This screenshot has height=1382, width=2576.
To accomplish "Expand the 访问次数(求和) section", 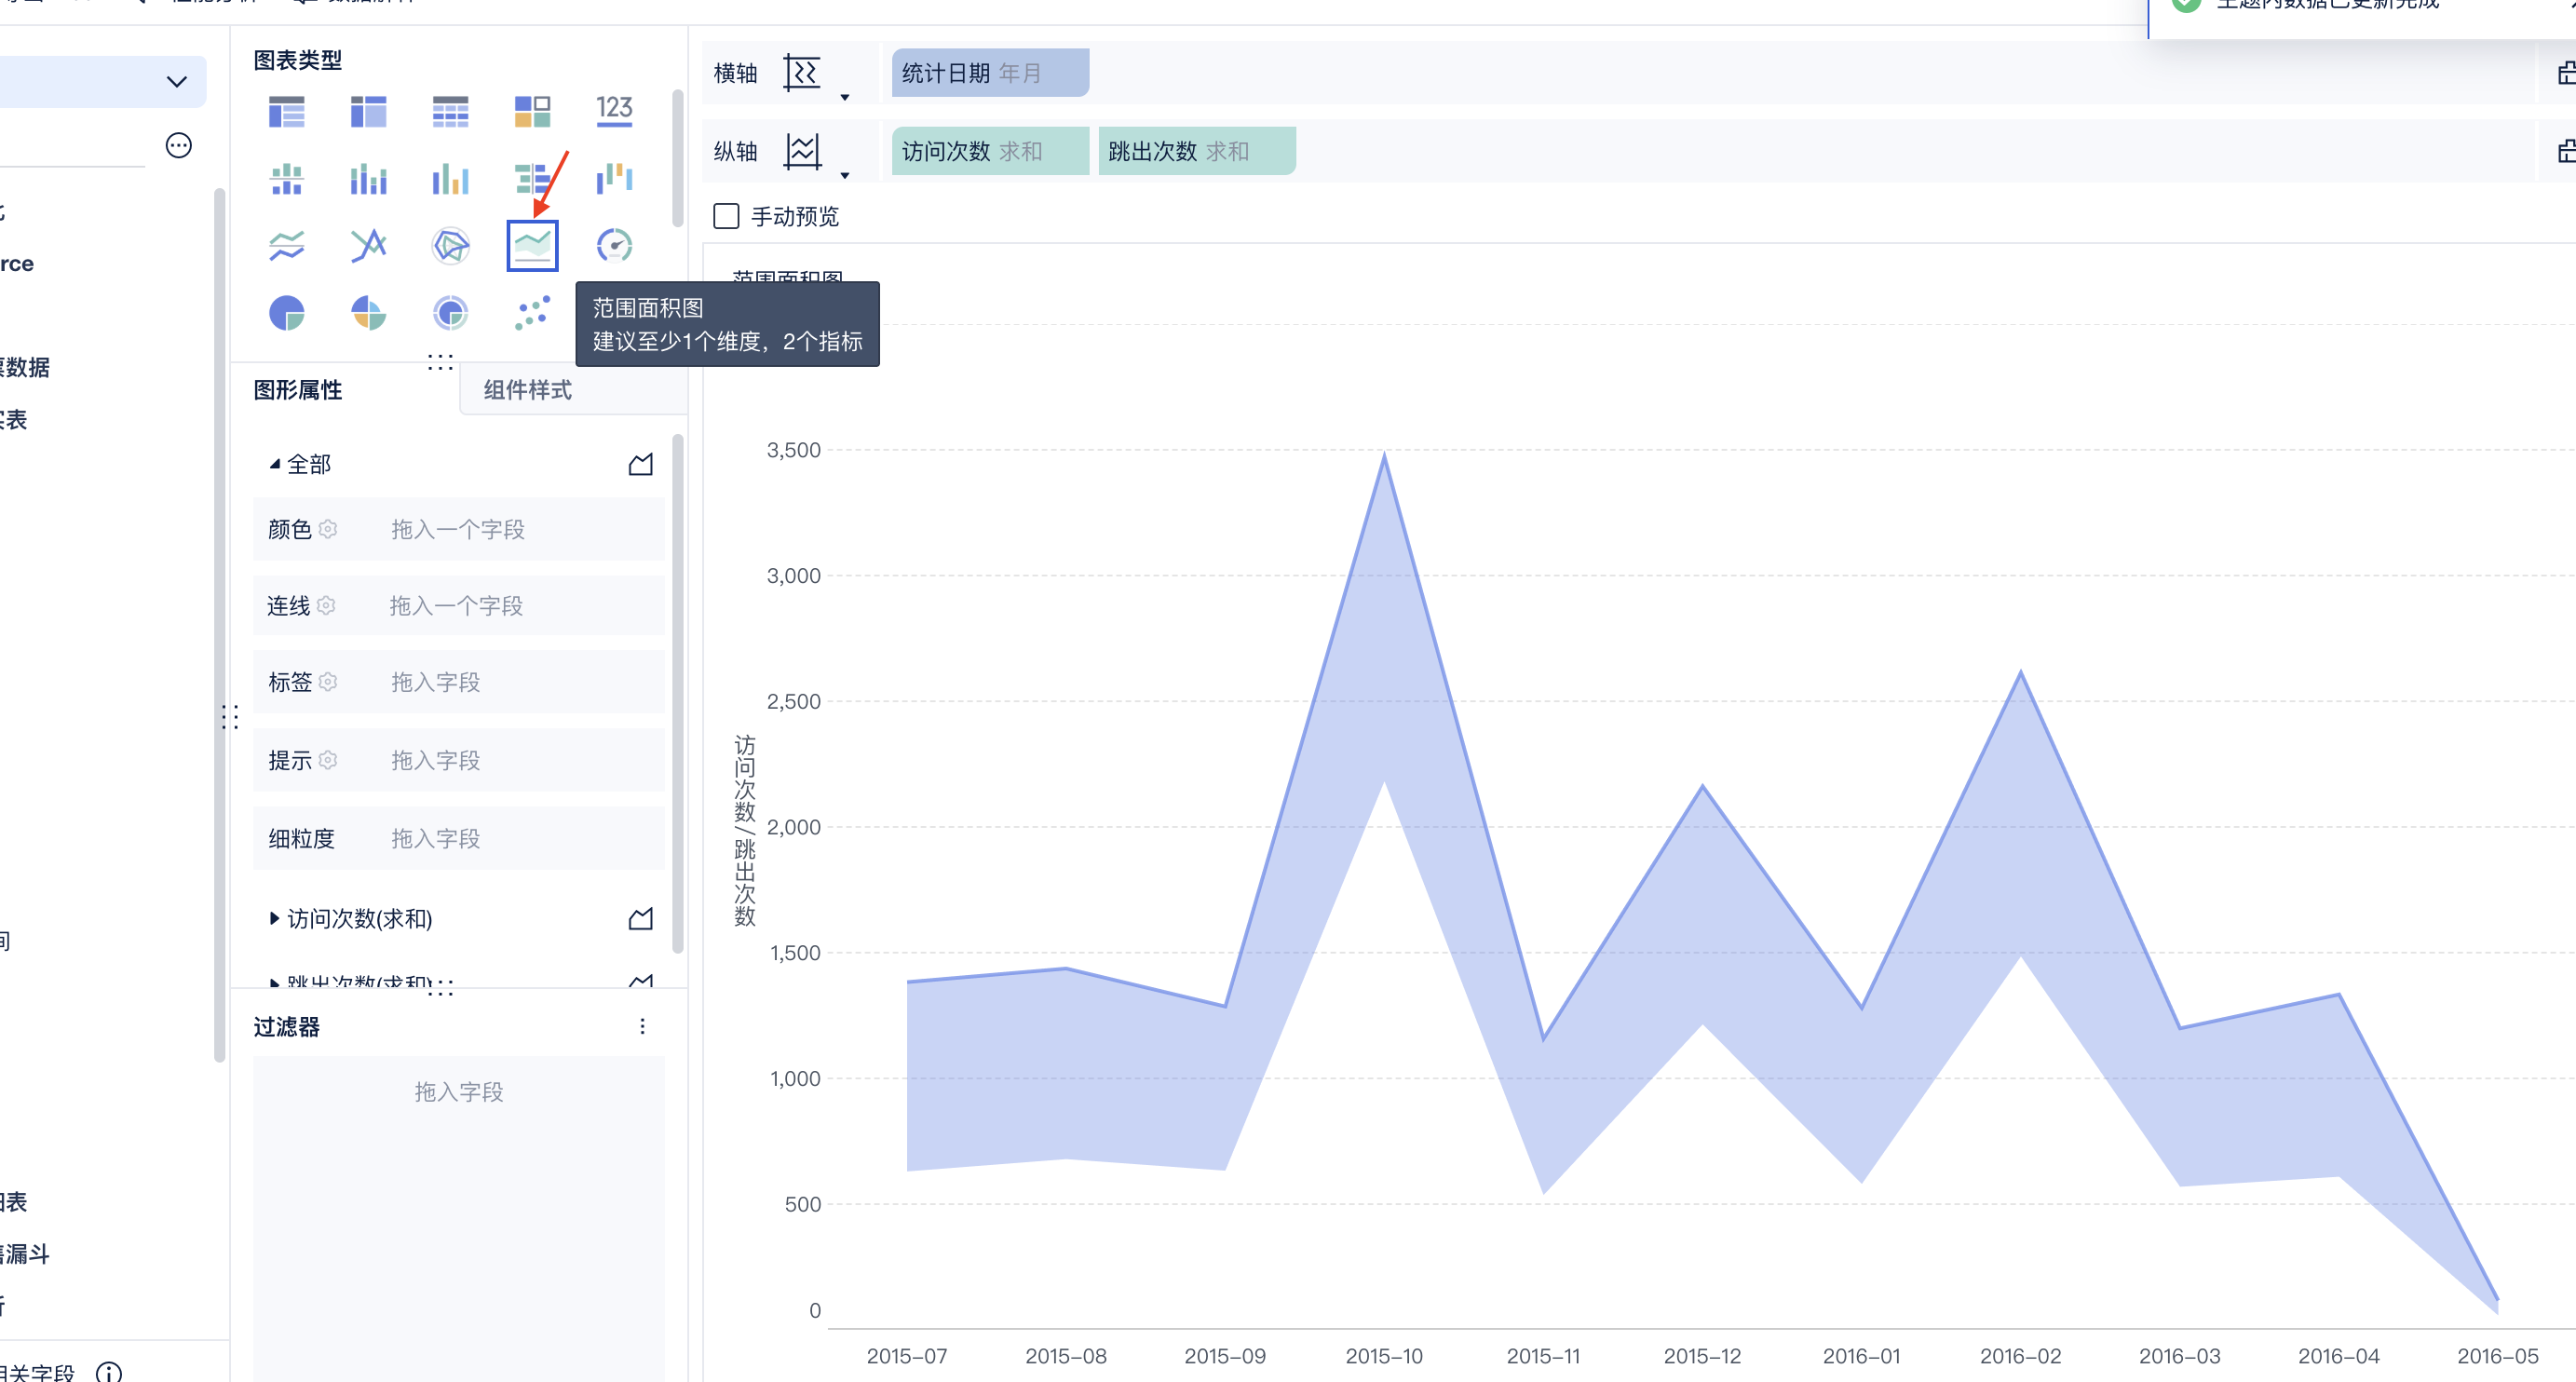I will 274,918.
